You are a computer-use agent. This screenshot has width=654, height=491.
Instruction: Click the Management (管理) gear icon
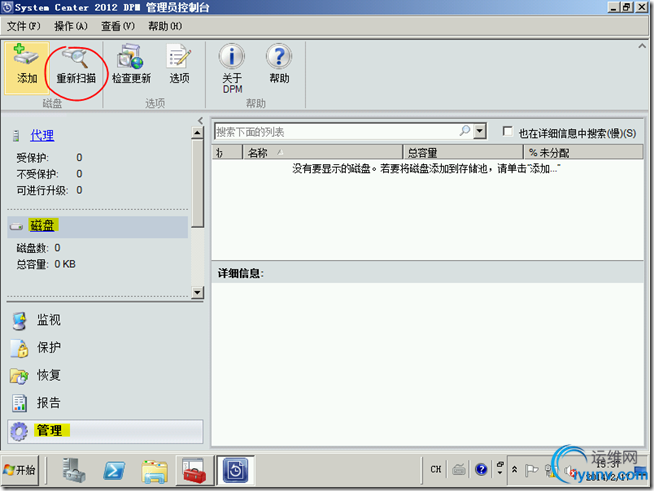(x=19, y=432)
